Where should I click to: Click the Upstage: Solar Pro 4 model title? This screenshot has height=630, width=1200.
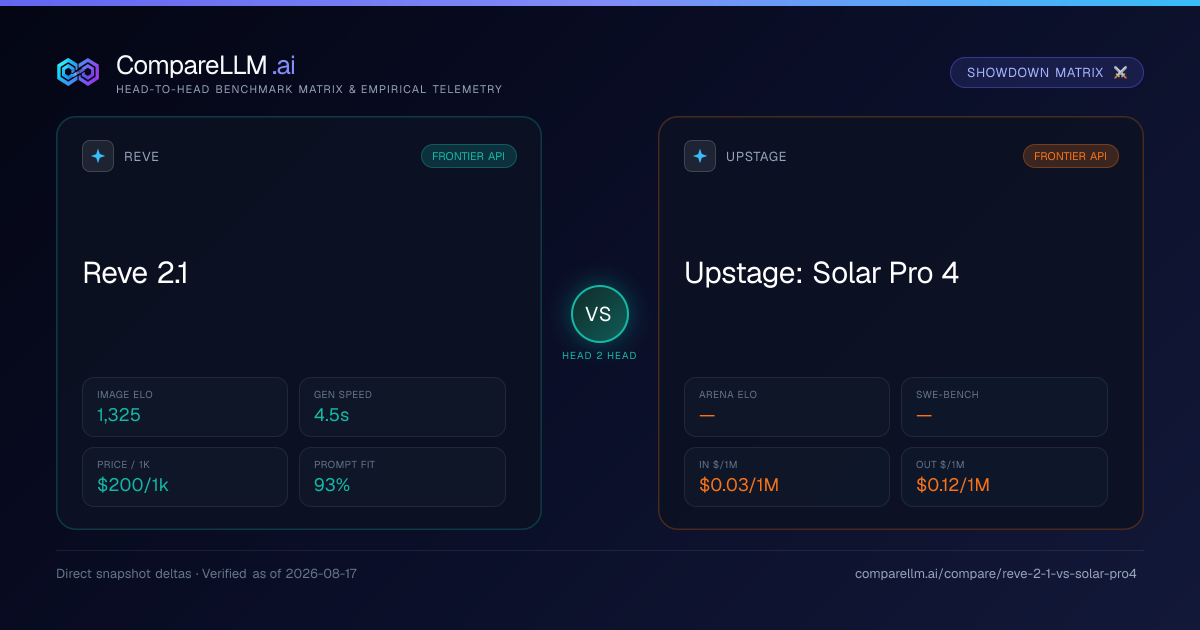[821, 273]
